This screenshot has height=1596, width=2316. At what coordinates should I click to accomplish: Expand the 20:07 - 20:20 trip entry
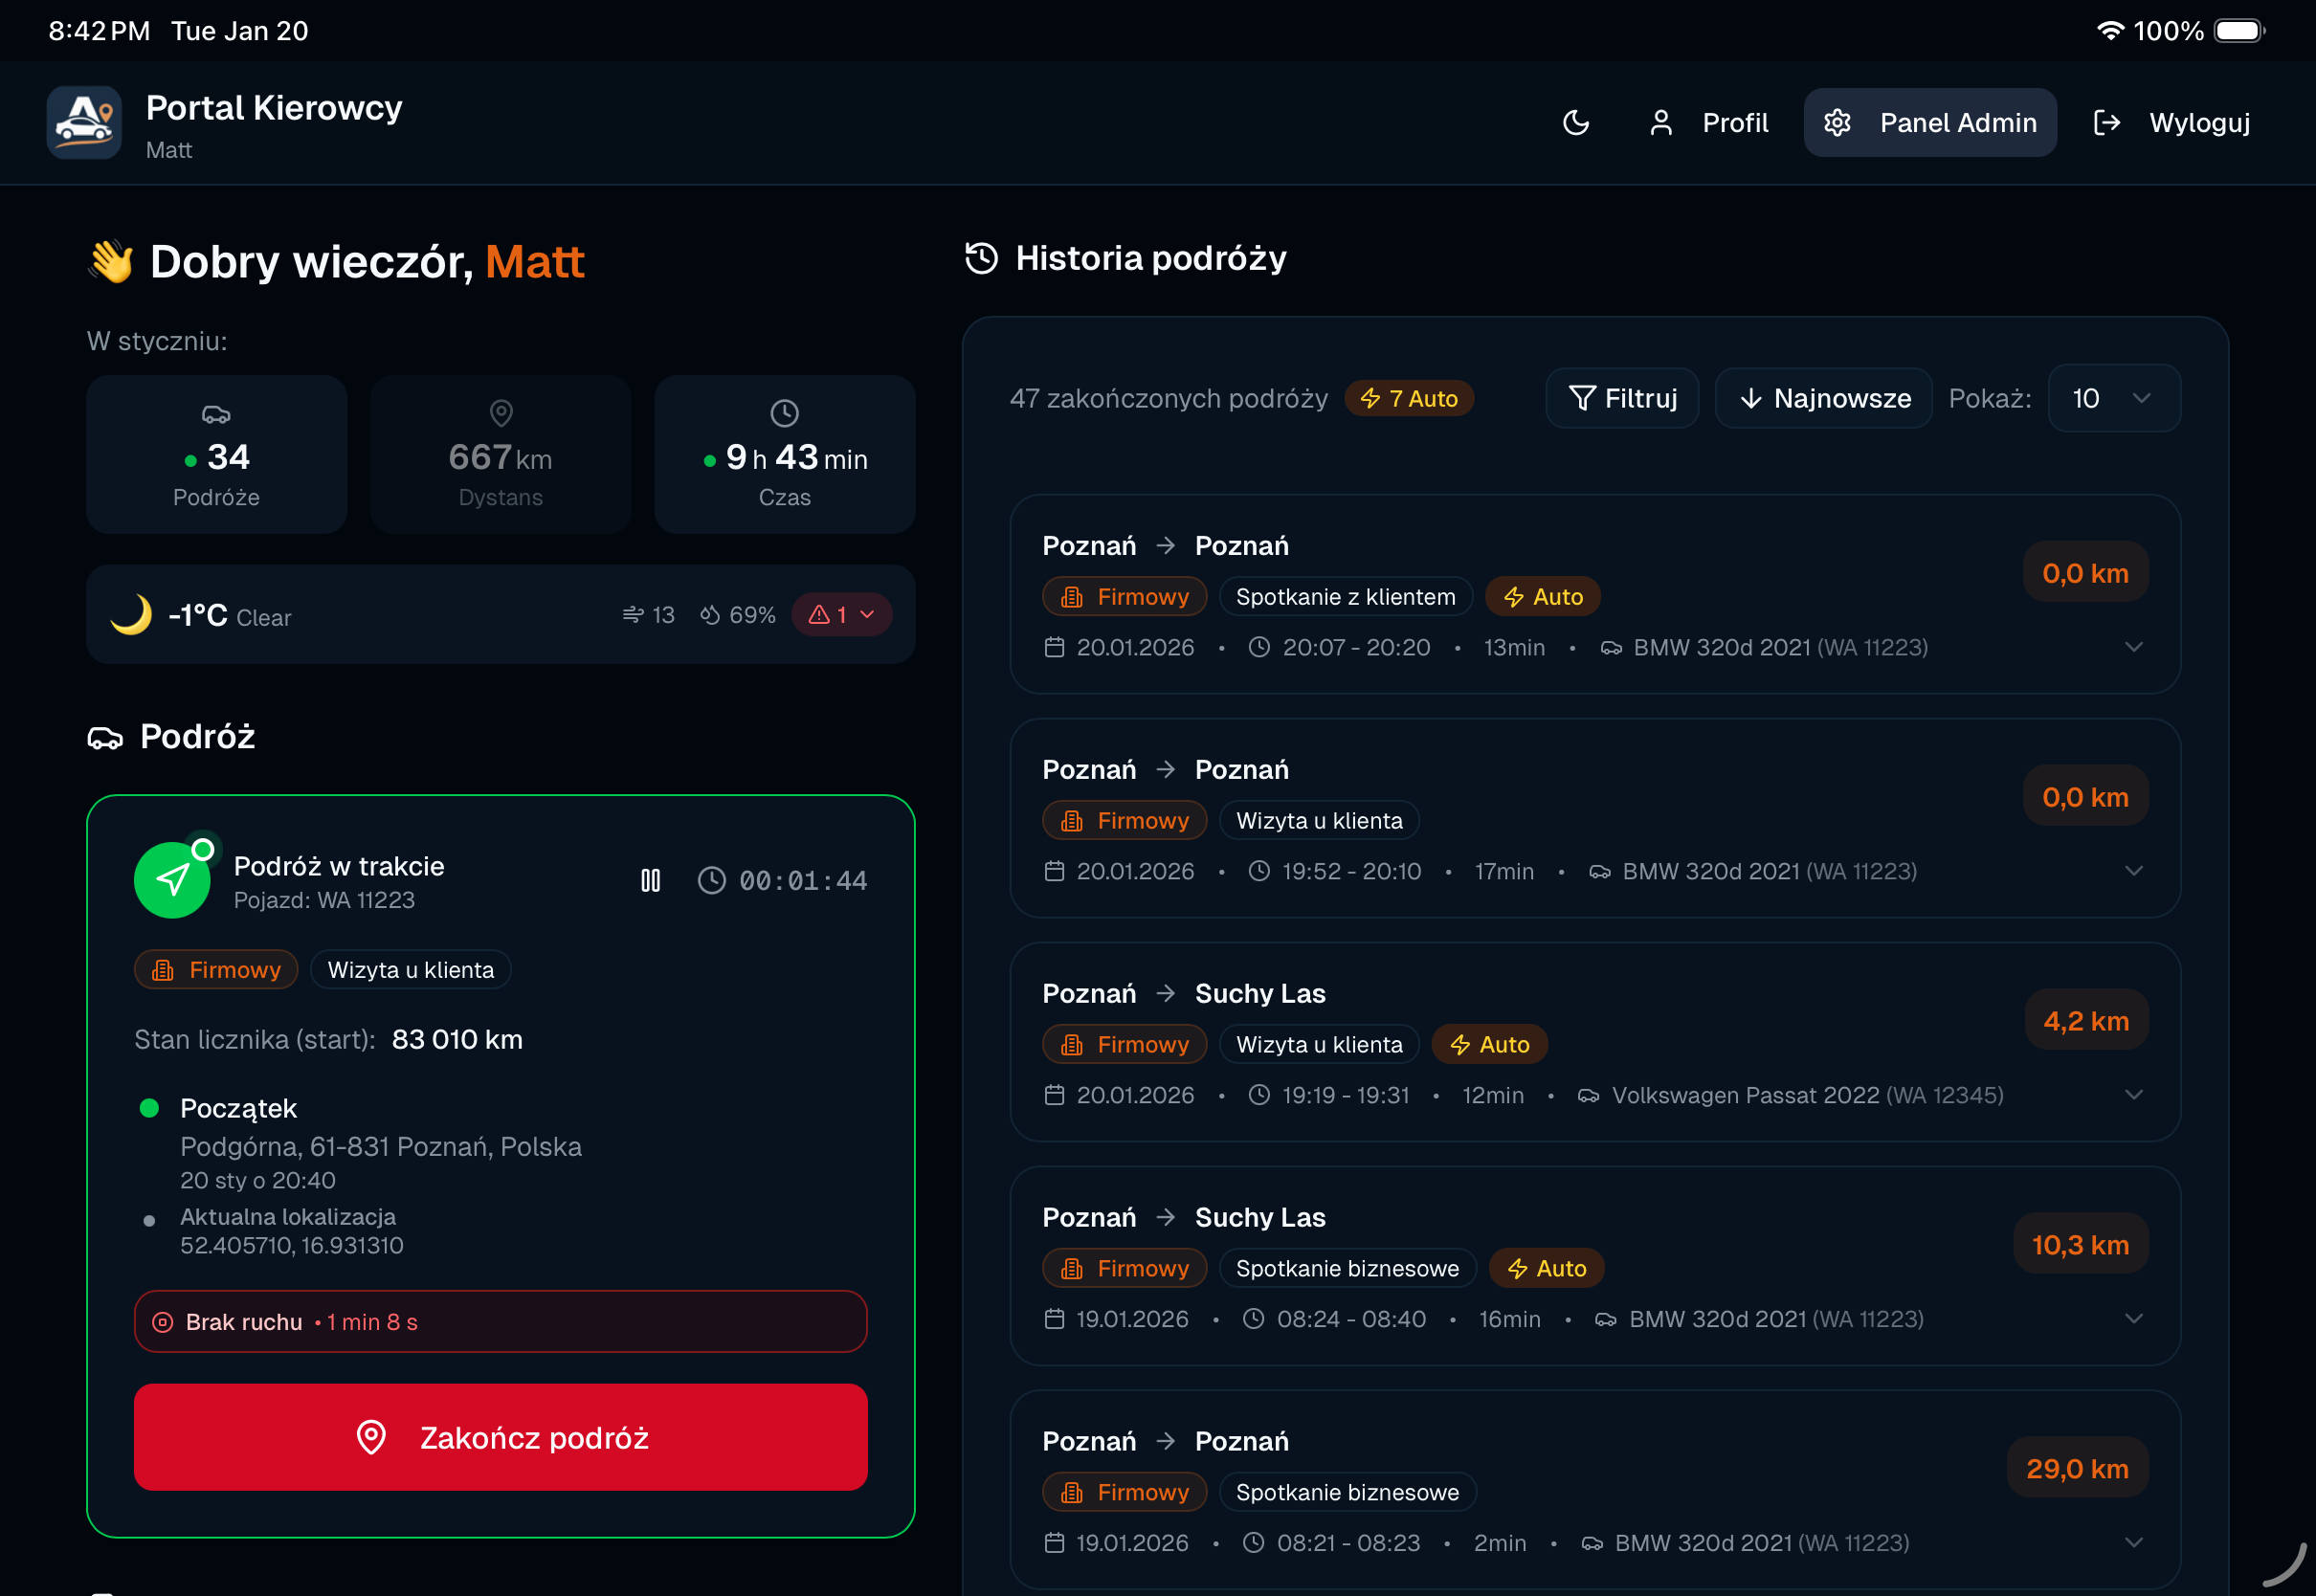tap(2133, 647)
